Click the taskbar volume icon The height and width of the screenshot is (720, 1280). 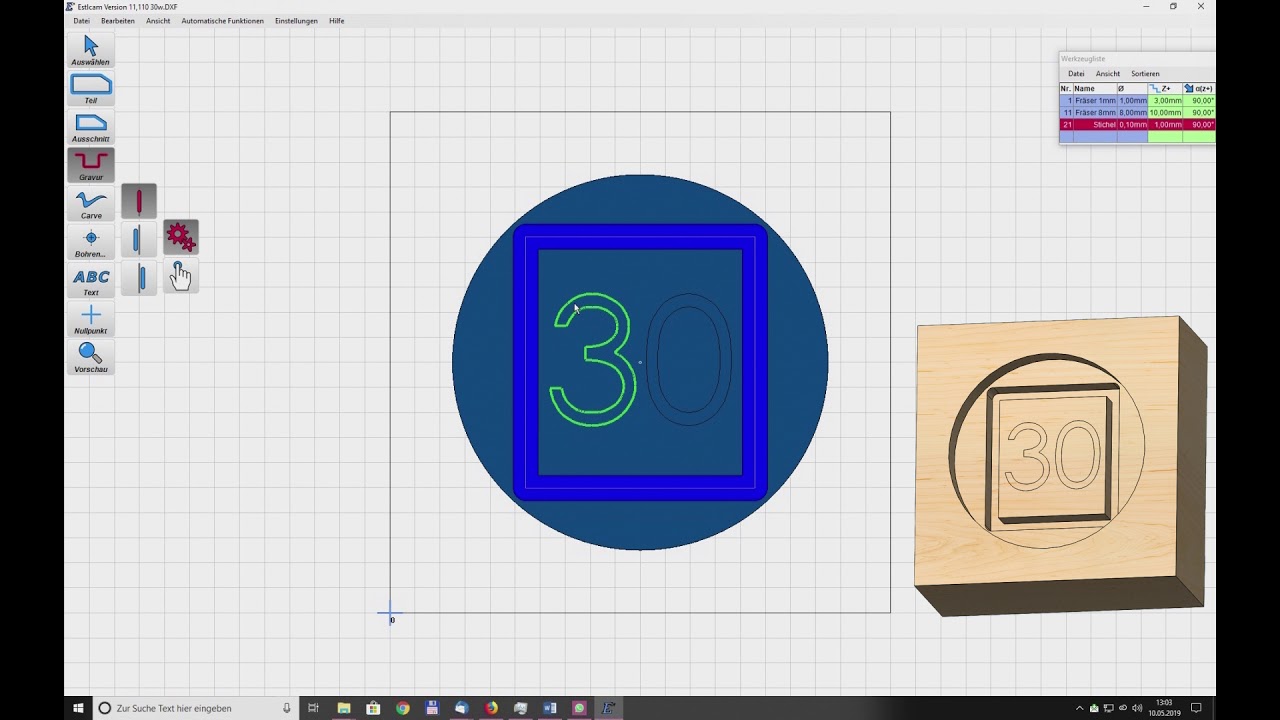[1137, 708]
